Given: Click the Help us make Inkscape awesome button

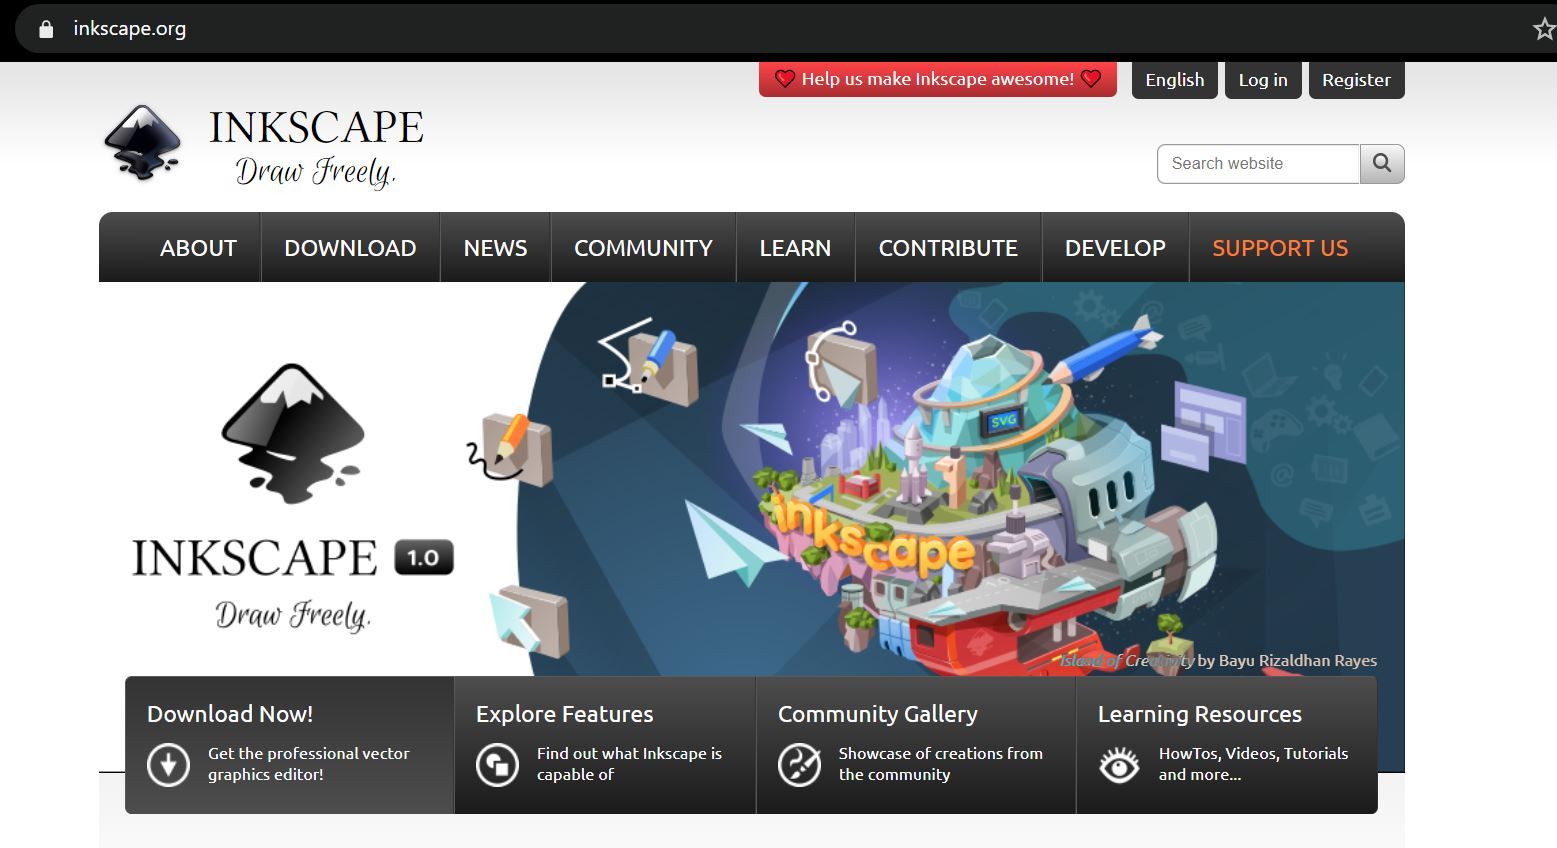Looking at the screenshot, I should pyautogui.click(x=938, y=79).
